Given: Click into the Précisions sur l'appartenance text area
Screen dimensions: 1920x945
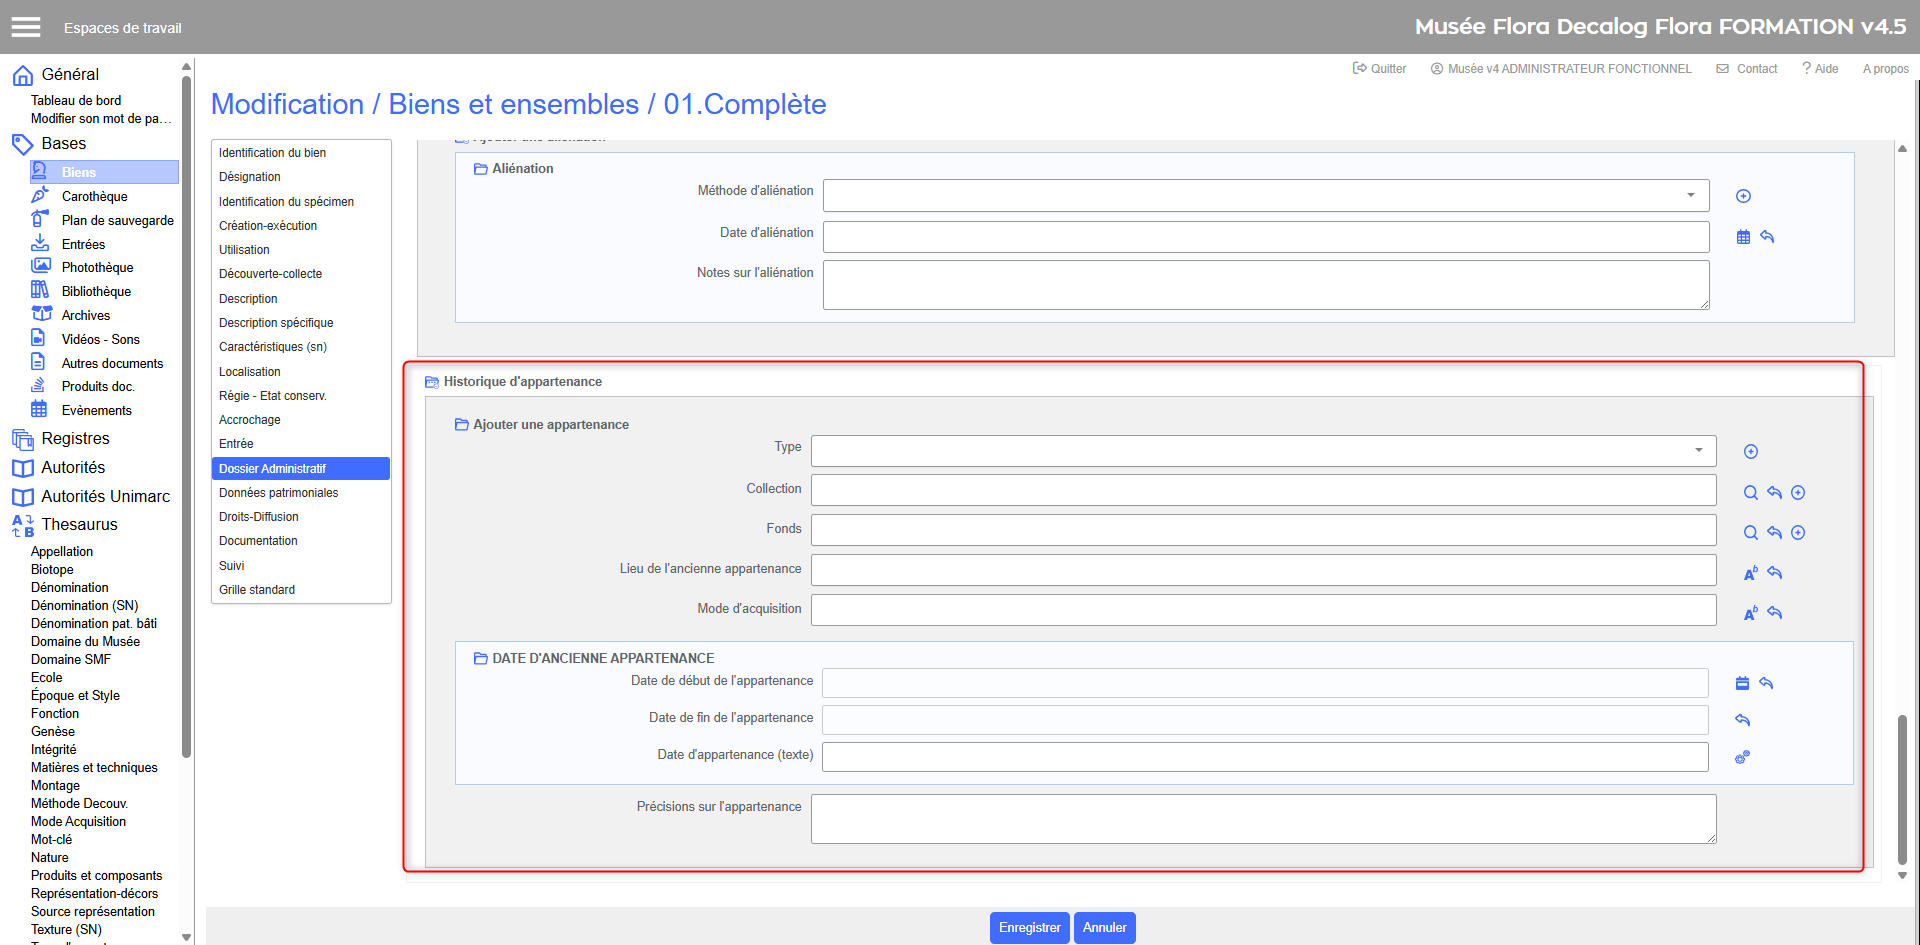Looking at the screenshot, I should click(1263, 819).
